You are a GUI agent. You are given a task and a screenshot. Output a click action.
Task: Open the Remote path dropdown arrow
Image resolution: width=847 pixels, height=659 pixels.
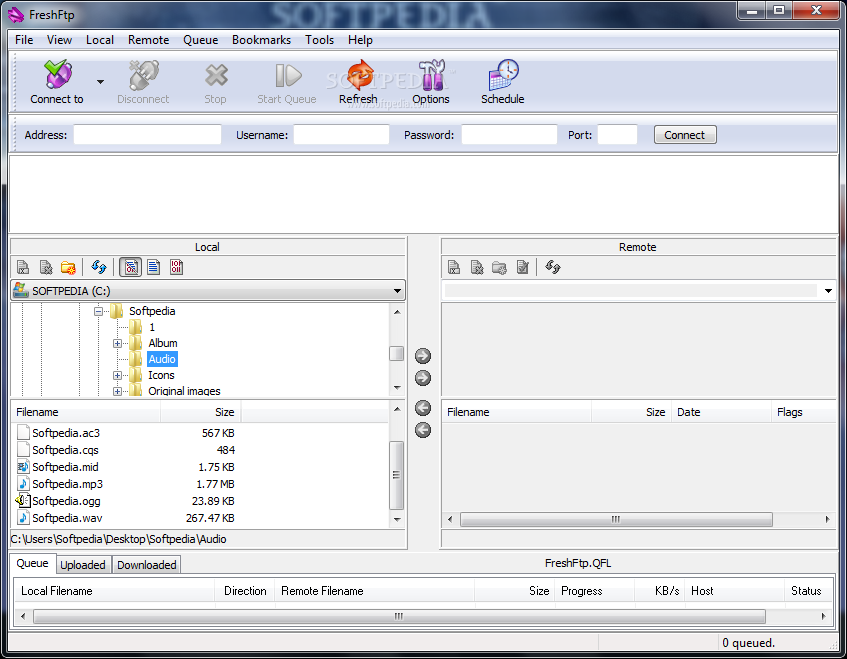pyautogui.click(x=828, y=291)
